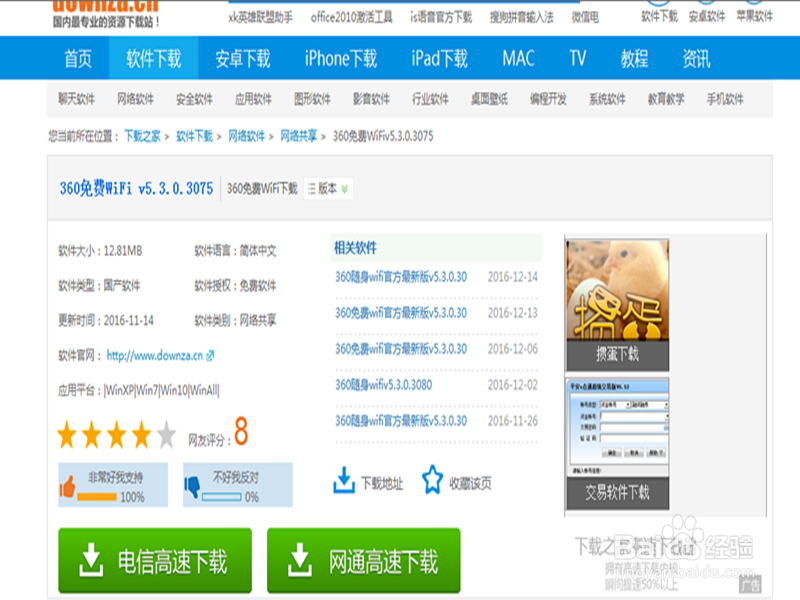Click the thumbs-up support icon
The height and width of the screenshot is (600, 800).
[x=67, y=486]
